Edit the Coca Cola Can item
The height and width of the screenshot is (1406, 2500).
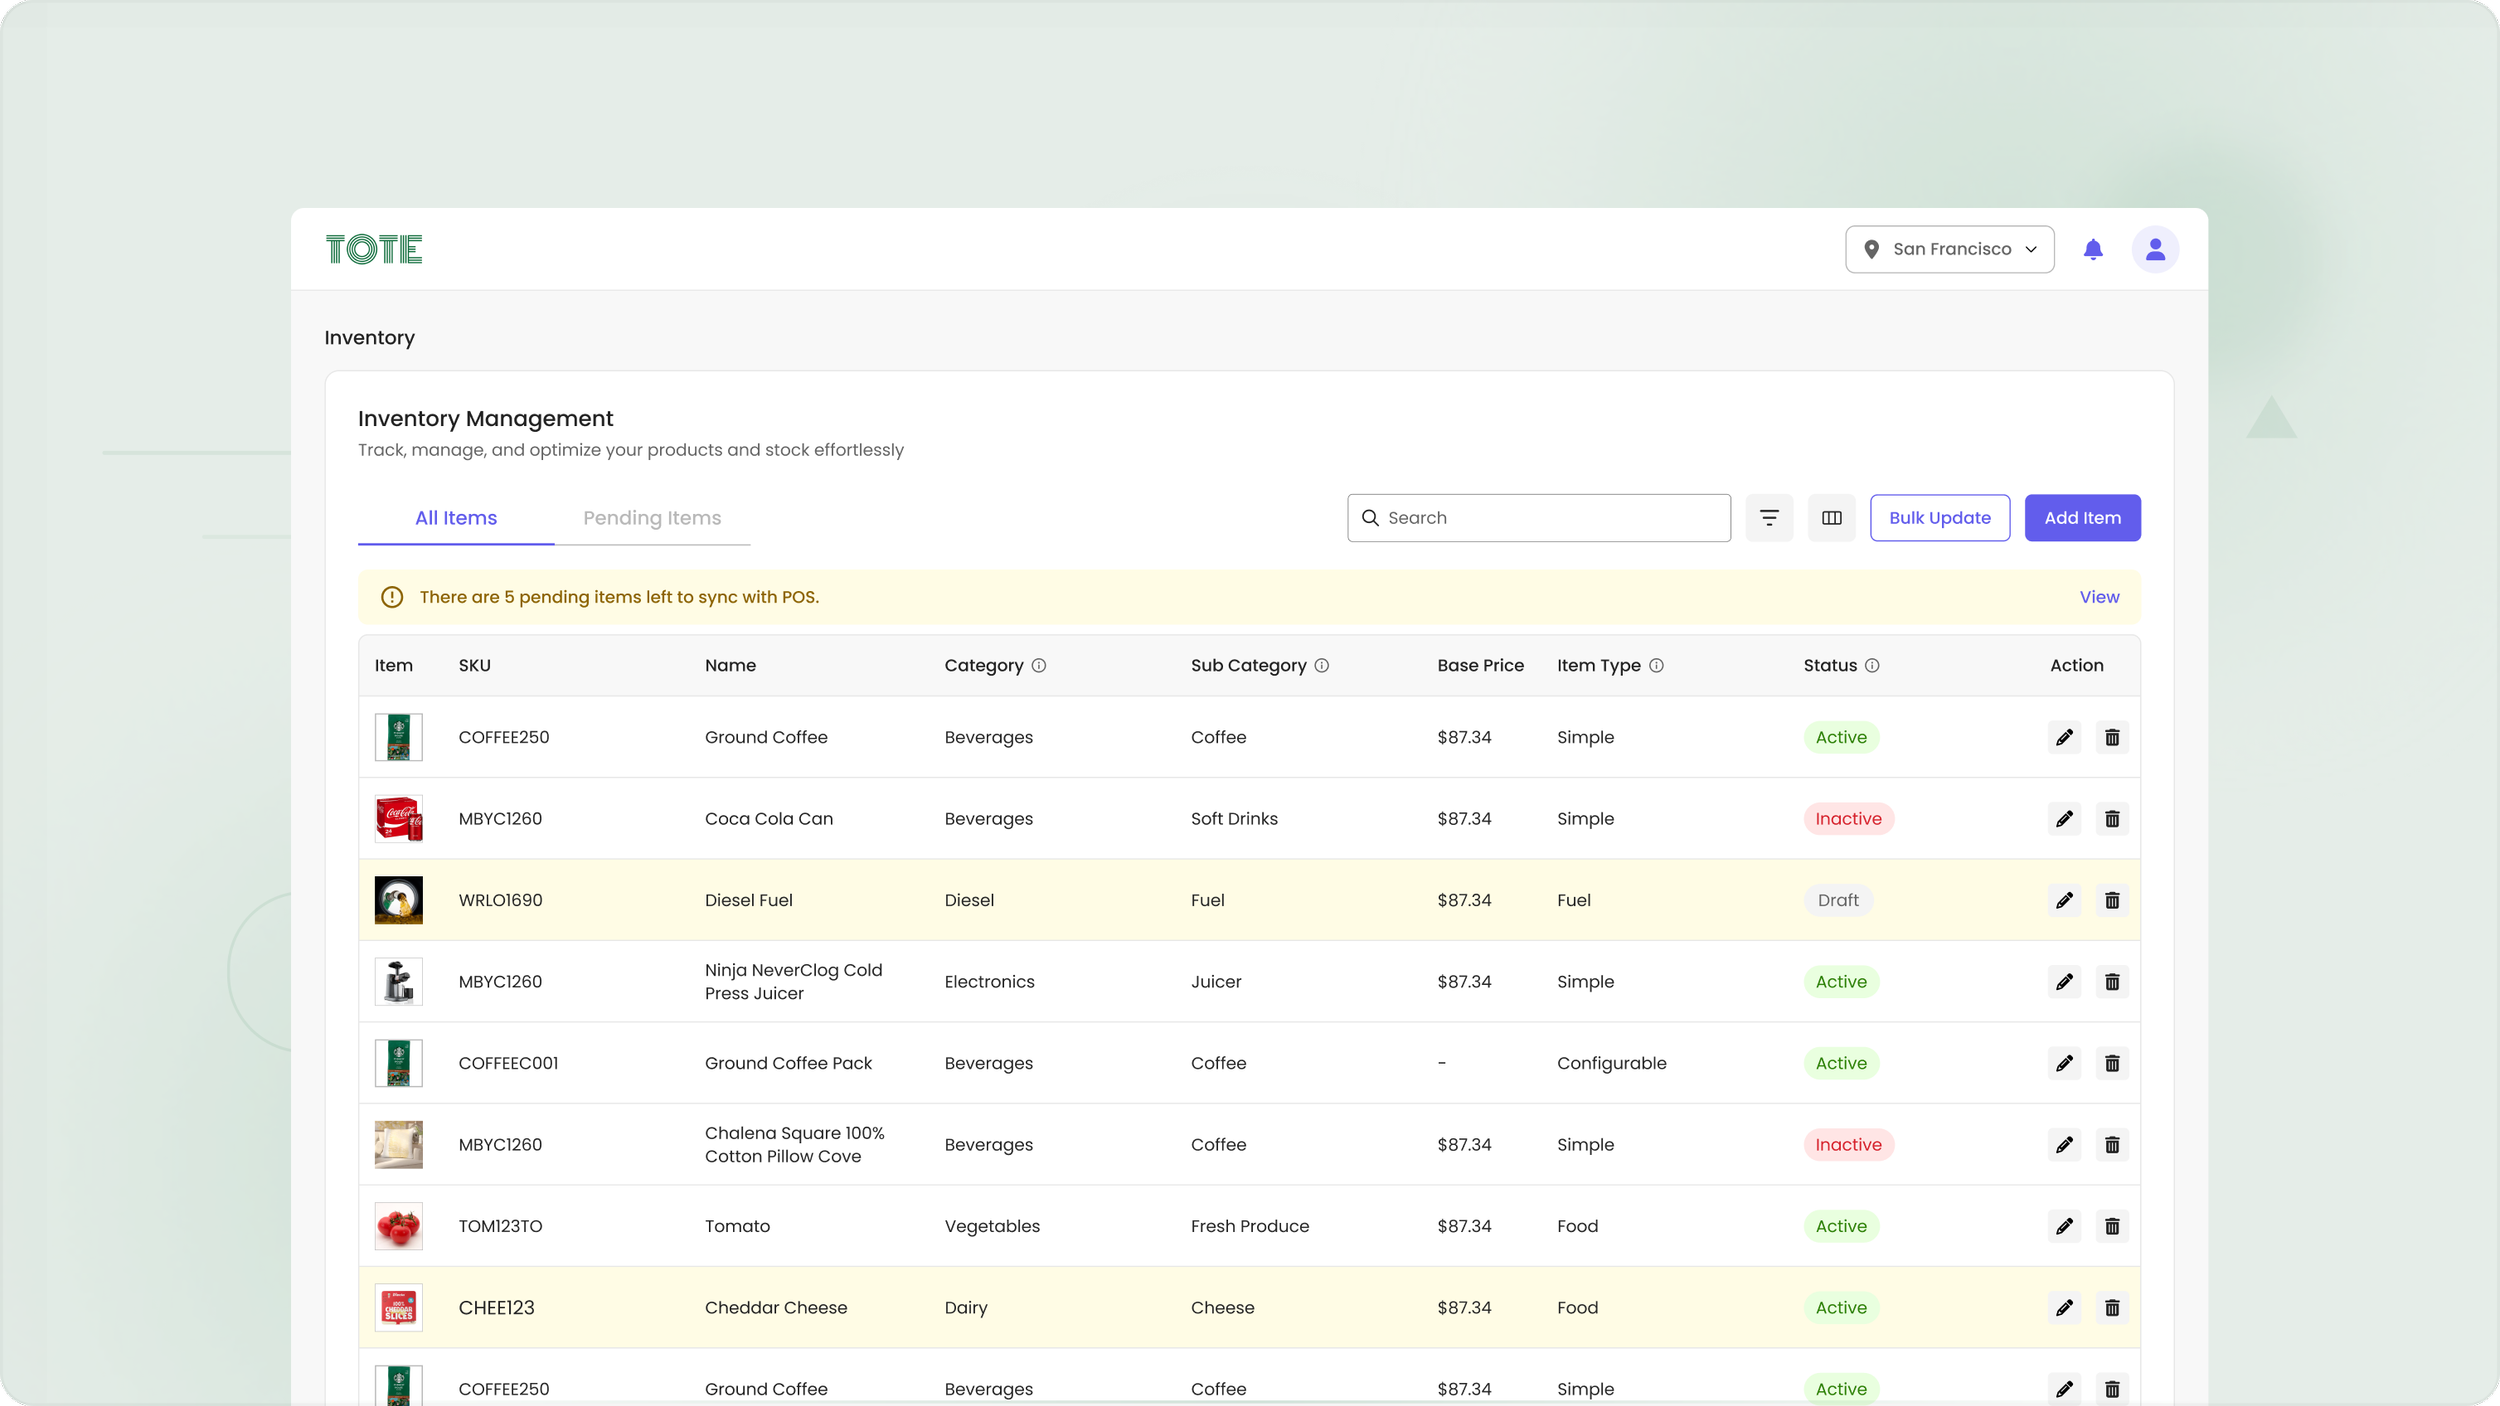coord(2064,819)
